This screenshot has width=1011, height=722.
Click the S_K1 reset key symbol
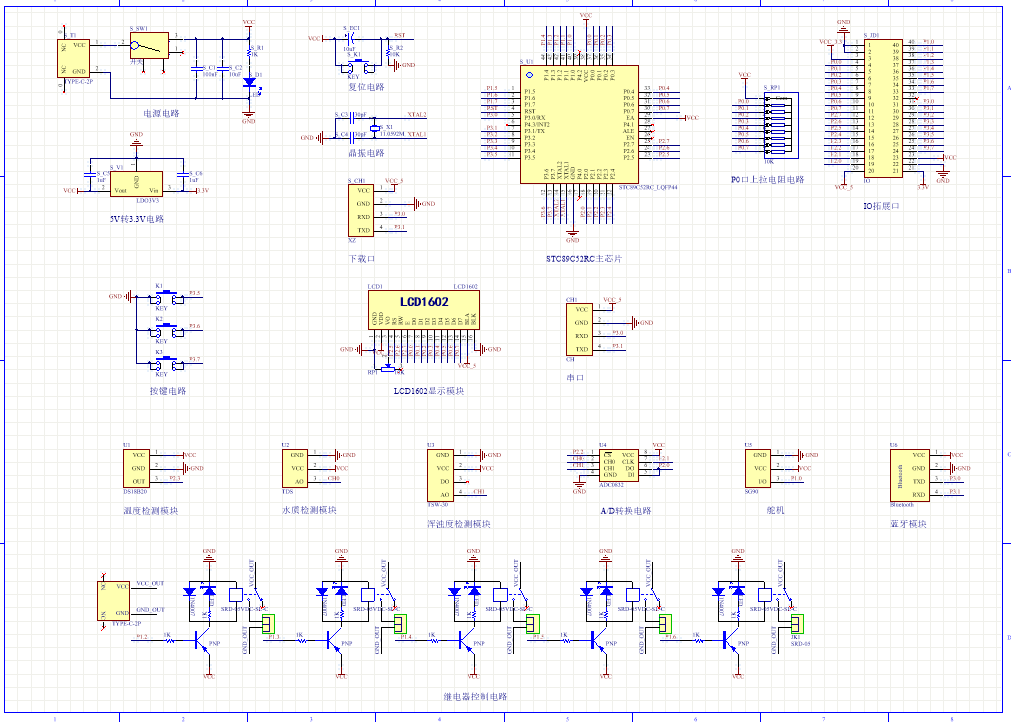(353, 63)
